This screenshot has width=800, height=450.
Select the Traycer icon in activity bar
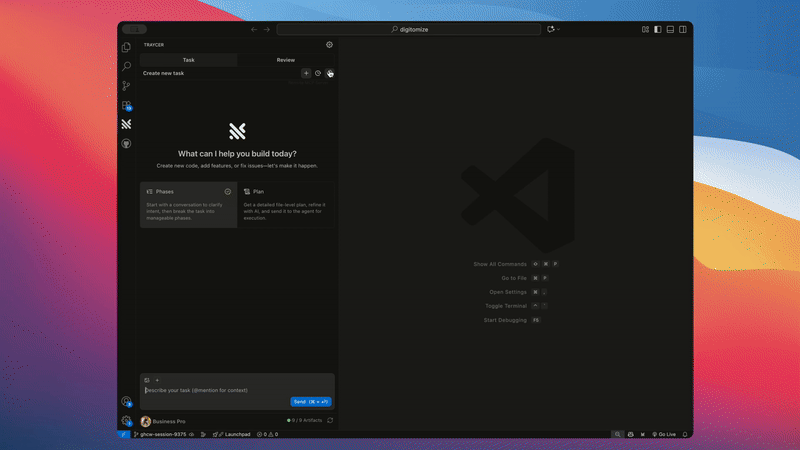(x=126, y=124)
